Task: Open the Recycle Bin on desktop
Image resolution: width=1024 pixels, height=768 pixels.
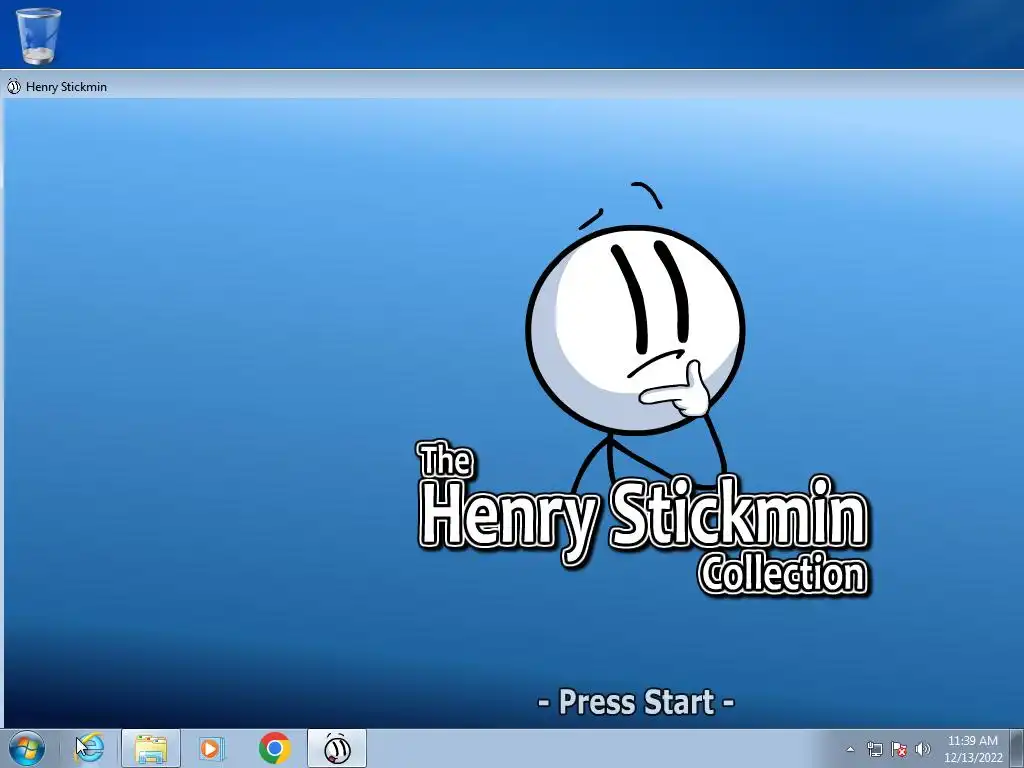Action: click(38, 35)
